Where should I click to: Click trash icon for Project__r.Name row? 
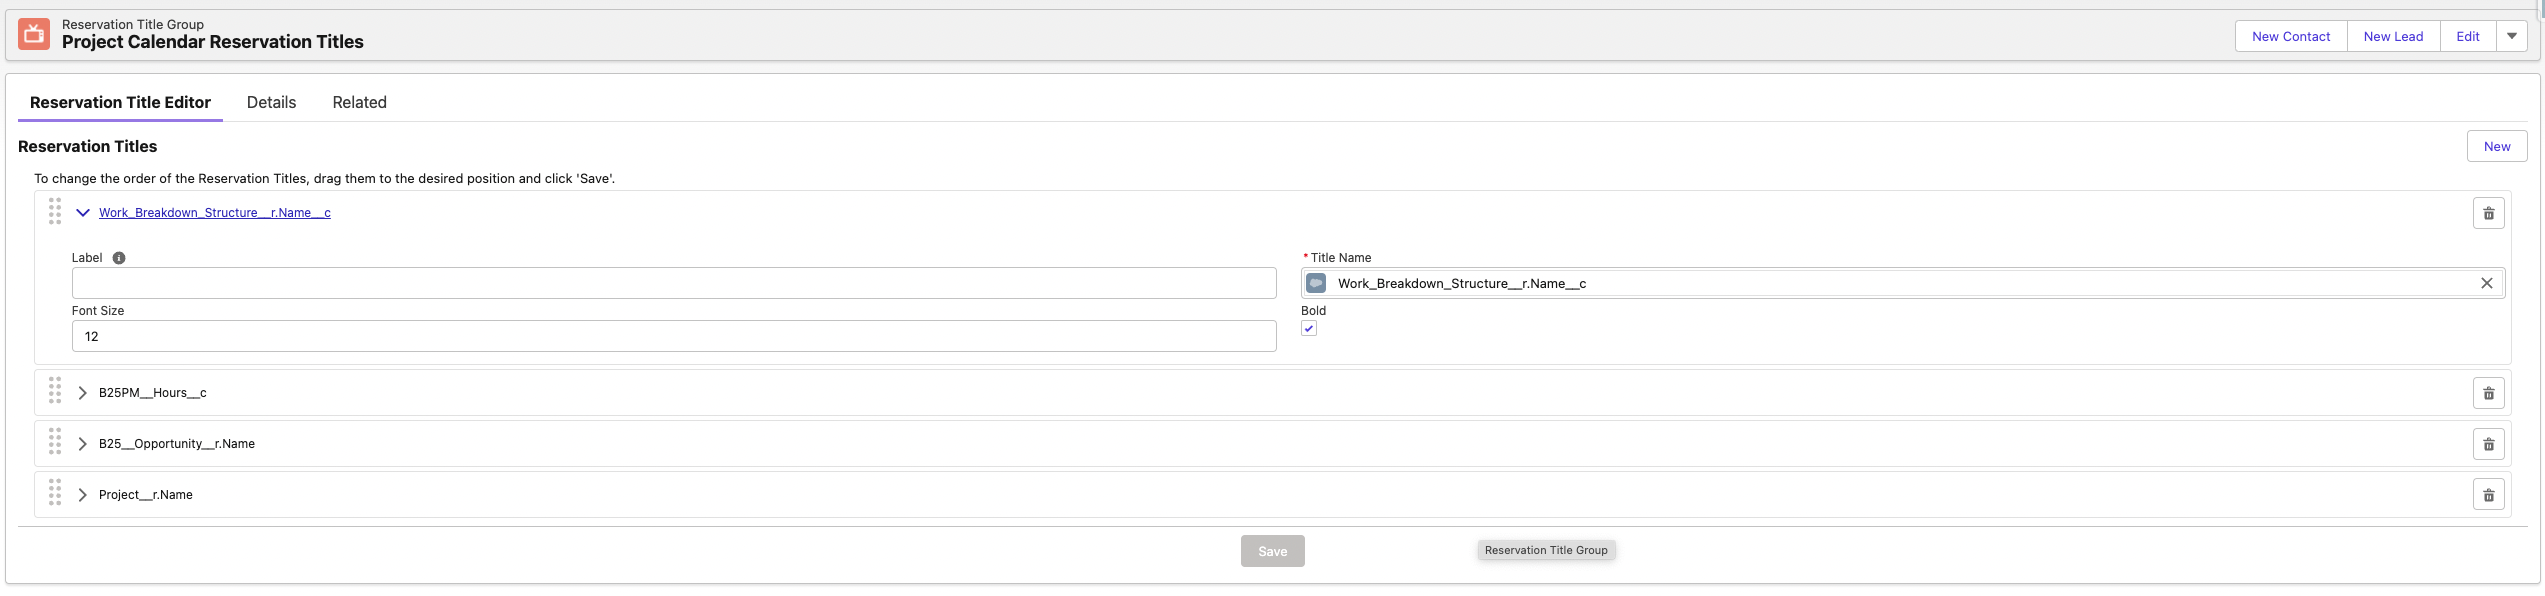(2488, 495)
